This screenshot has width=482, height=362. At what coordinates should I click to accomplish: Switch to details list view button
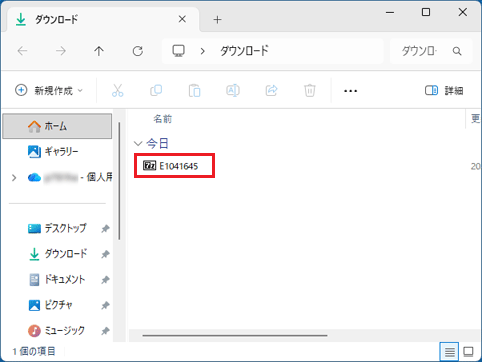449,351
